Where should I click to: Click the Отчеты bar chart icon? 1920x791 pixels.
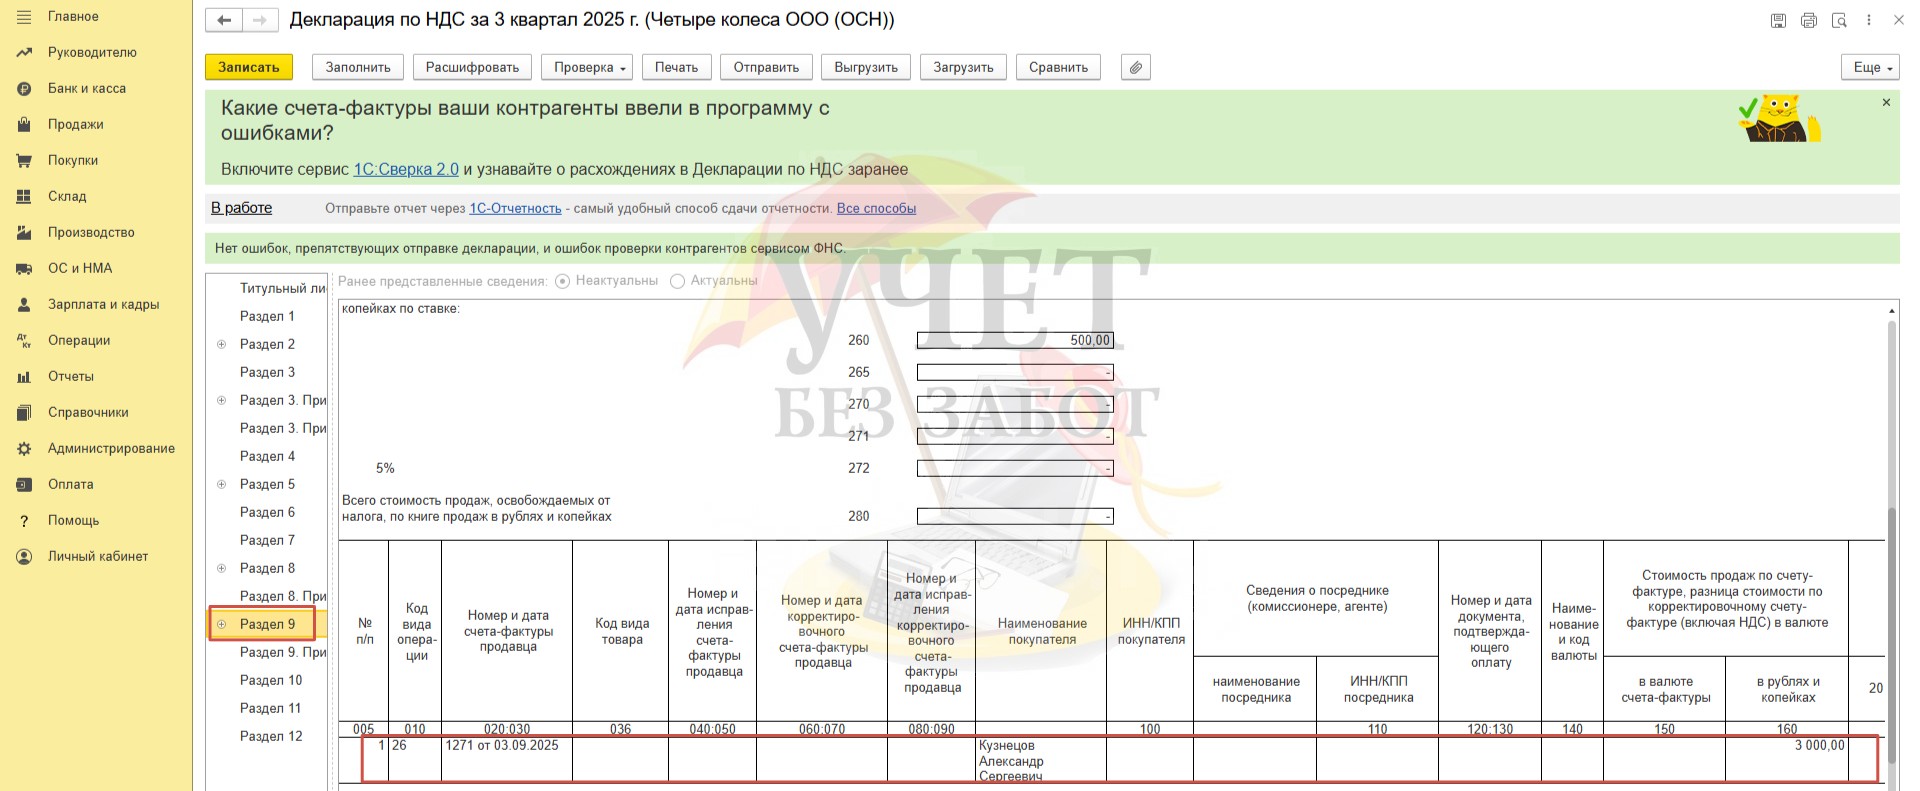tap(25, 377)
